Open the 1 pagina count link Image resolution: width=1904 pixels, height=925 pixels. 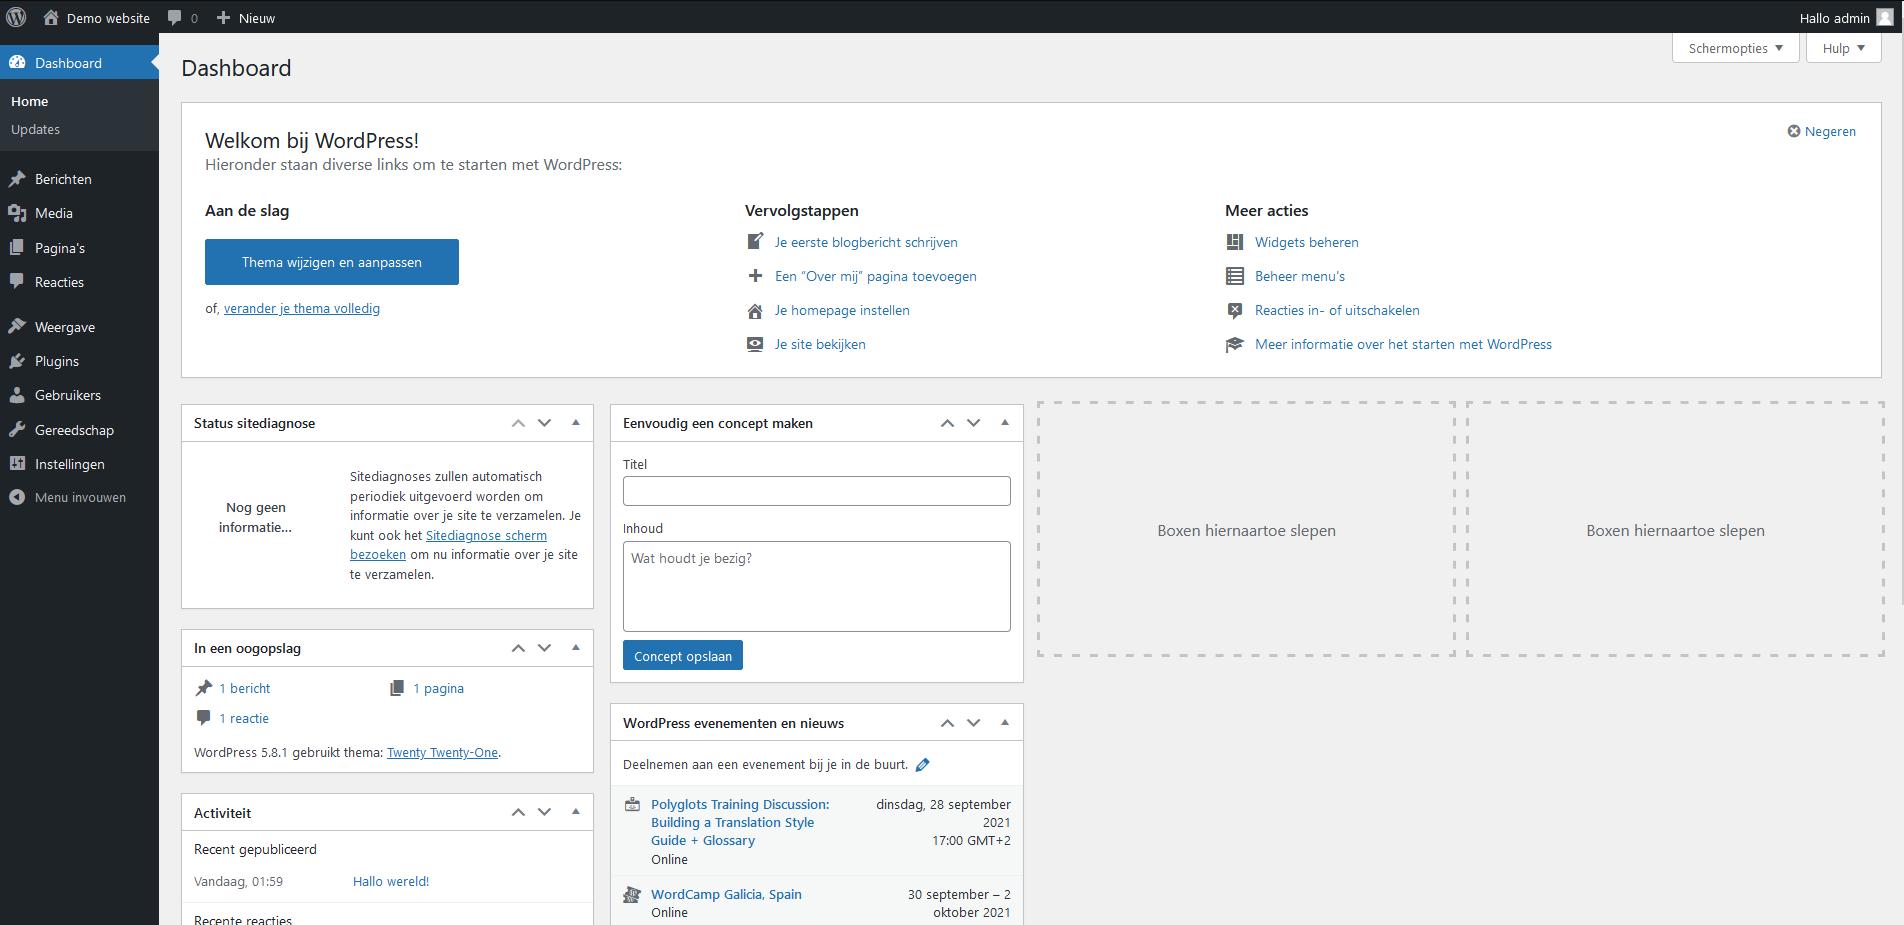[438, 688]
